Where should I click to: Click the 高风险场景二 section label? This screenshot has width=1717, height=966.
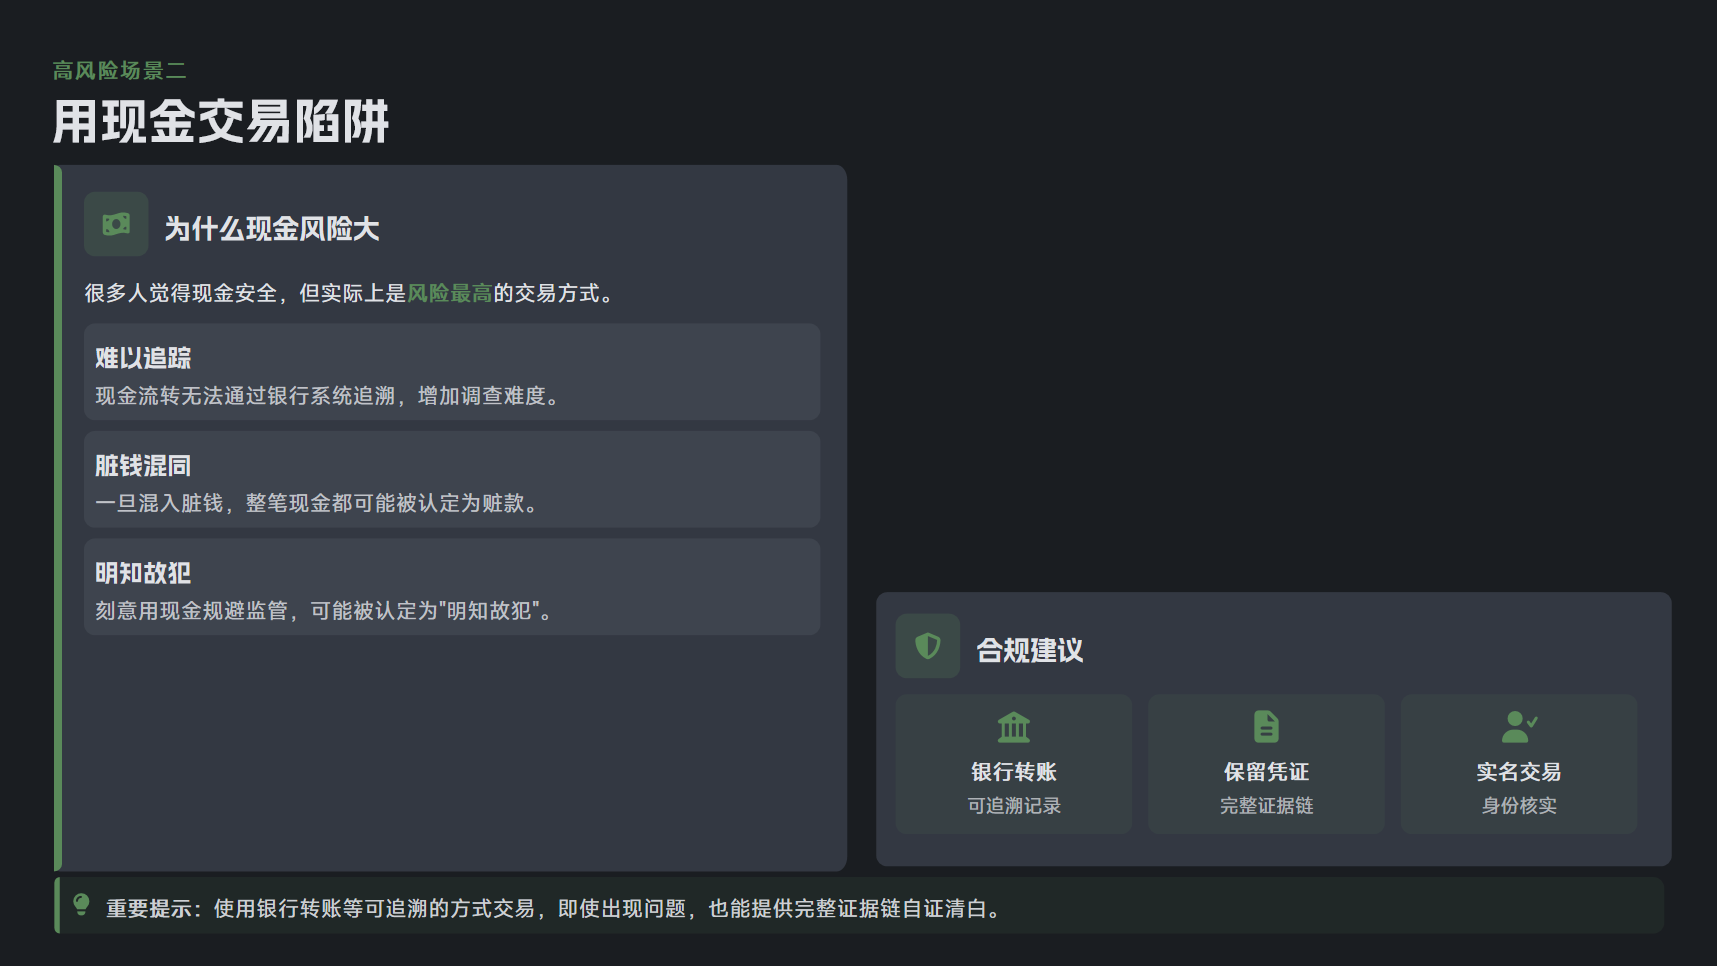(x=120, y=71)
